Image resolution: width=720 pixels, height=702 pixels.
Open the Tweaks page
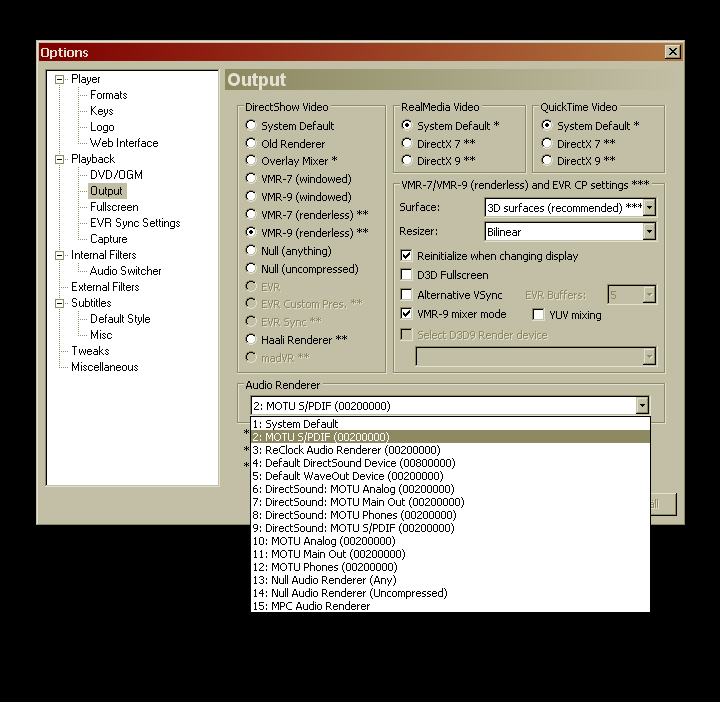click(90, 351)
